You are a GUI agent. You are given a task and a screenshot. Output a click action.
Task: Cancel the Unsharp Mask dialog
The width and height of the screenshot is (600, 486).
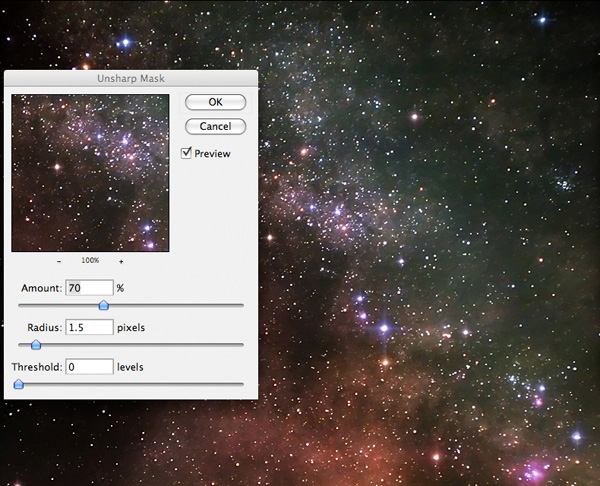tap(215, 126)
